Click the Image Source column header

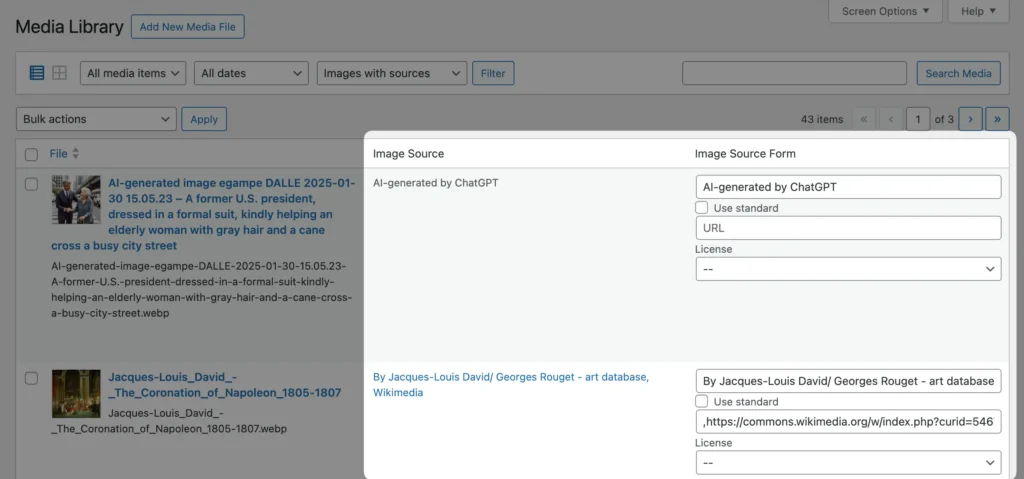point(408,154)
